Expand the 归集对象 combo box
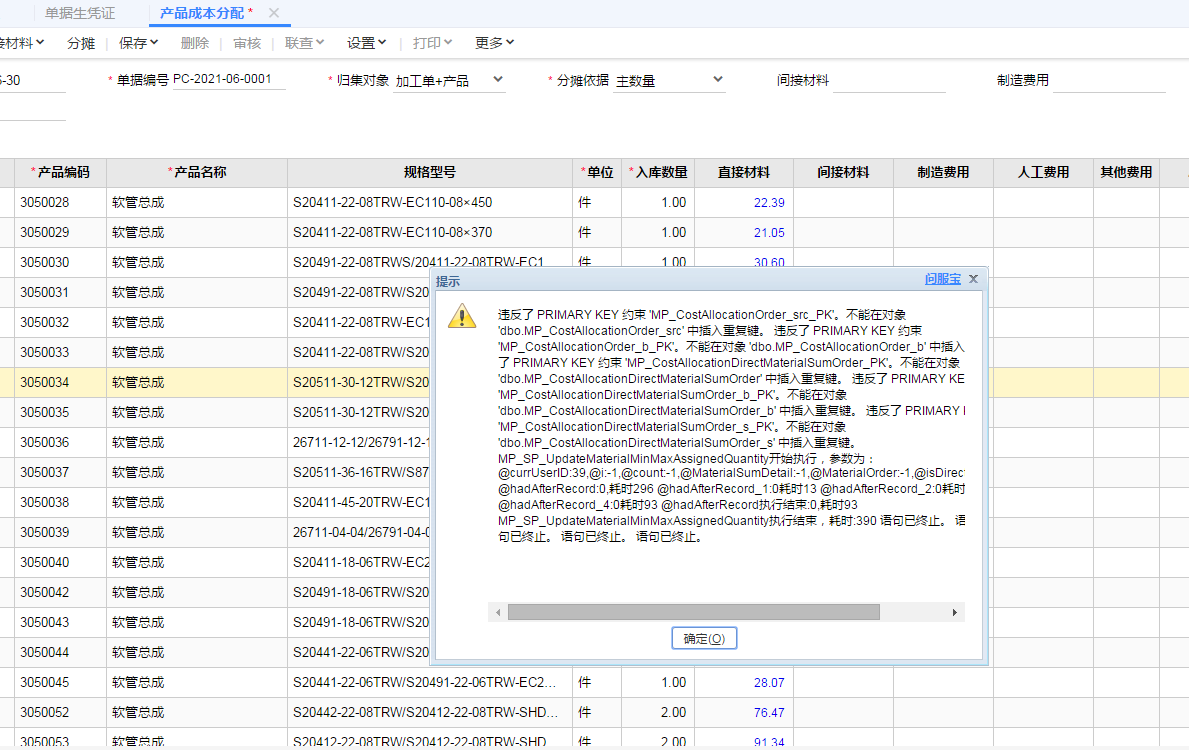This screenshot has width=1189, height=750. [497, 80]
